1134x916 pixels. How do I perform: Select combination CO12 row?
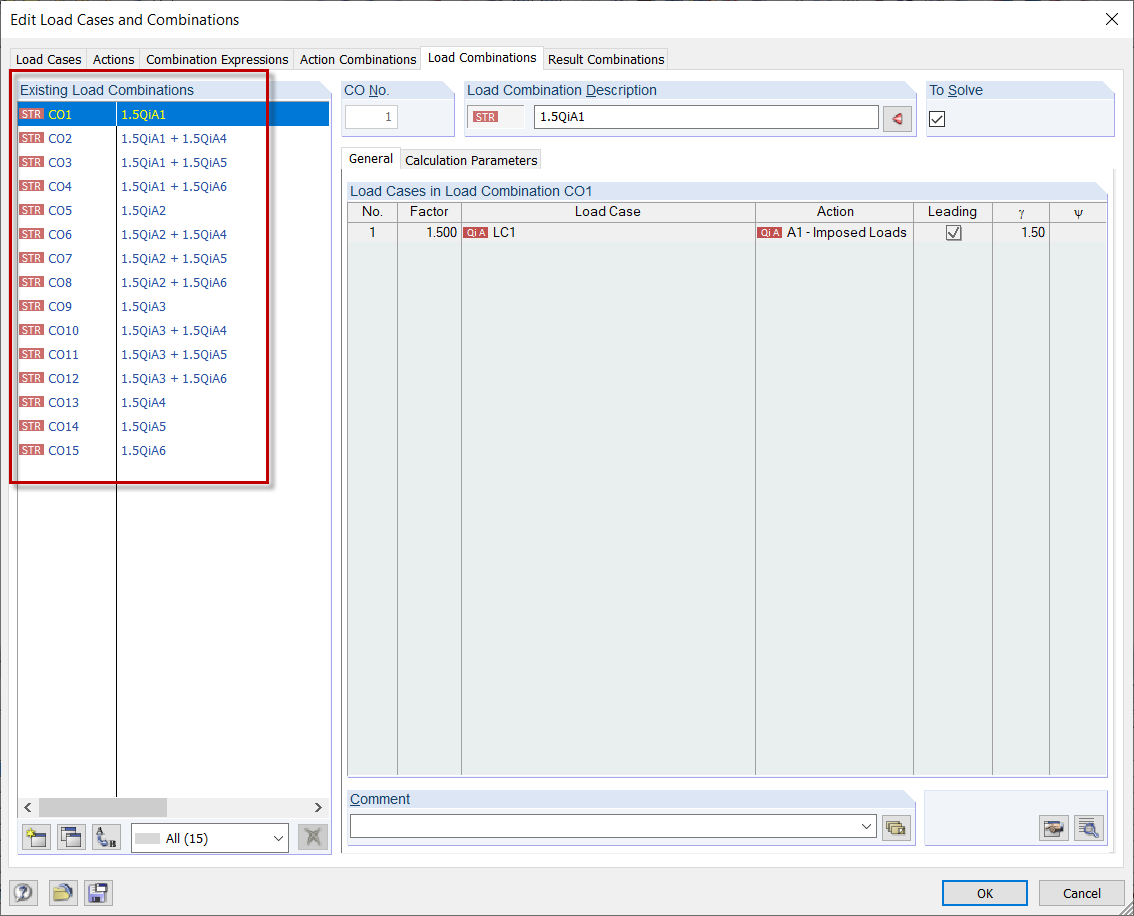tap(174, 378)
